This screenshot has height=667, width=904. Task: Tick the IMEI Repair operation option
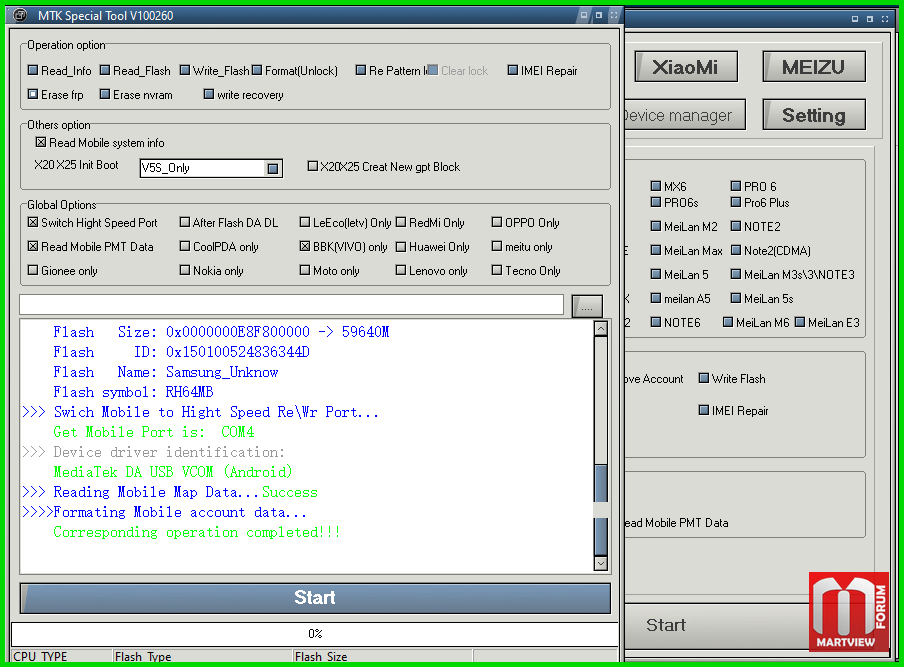click(x=513, y=70)
